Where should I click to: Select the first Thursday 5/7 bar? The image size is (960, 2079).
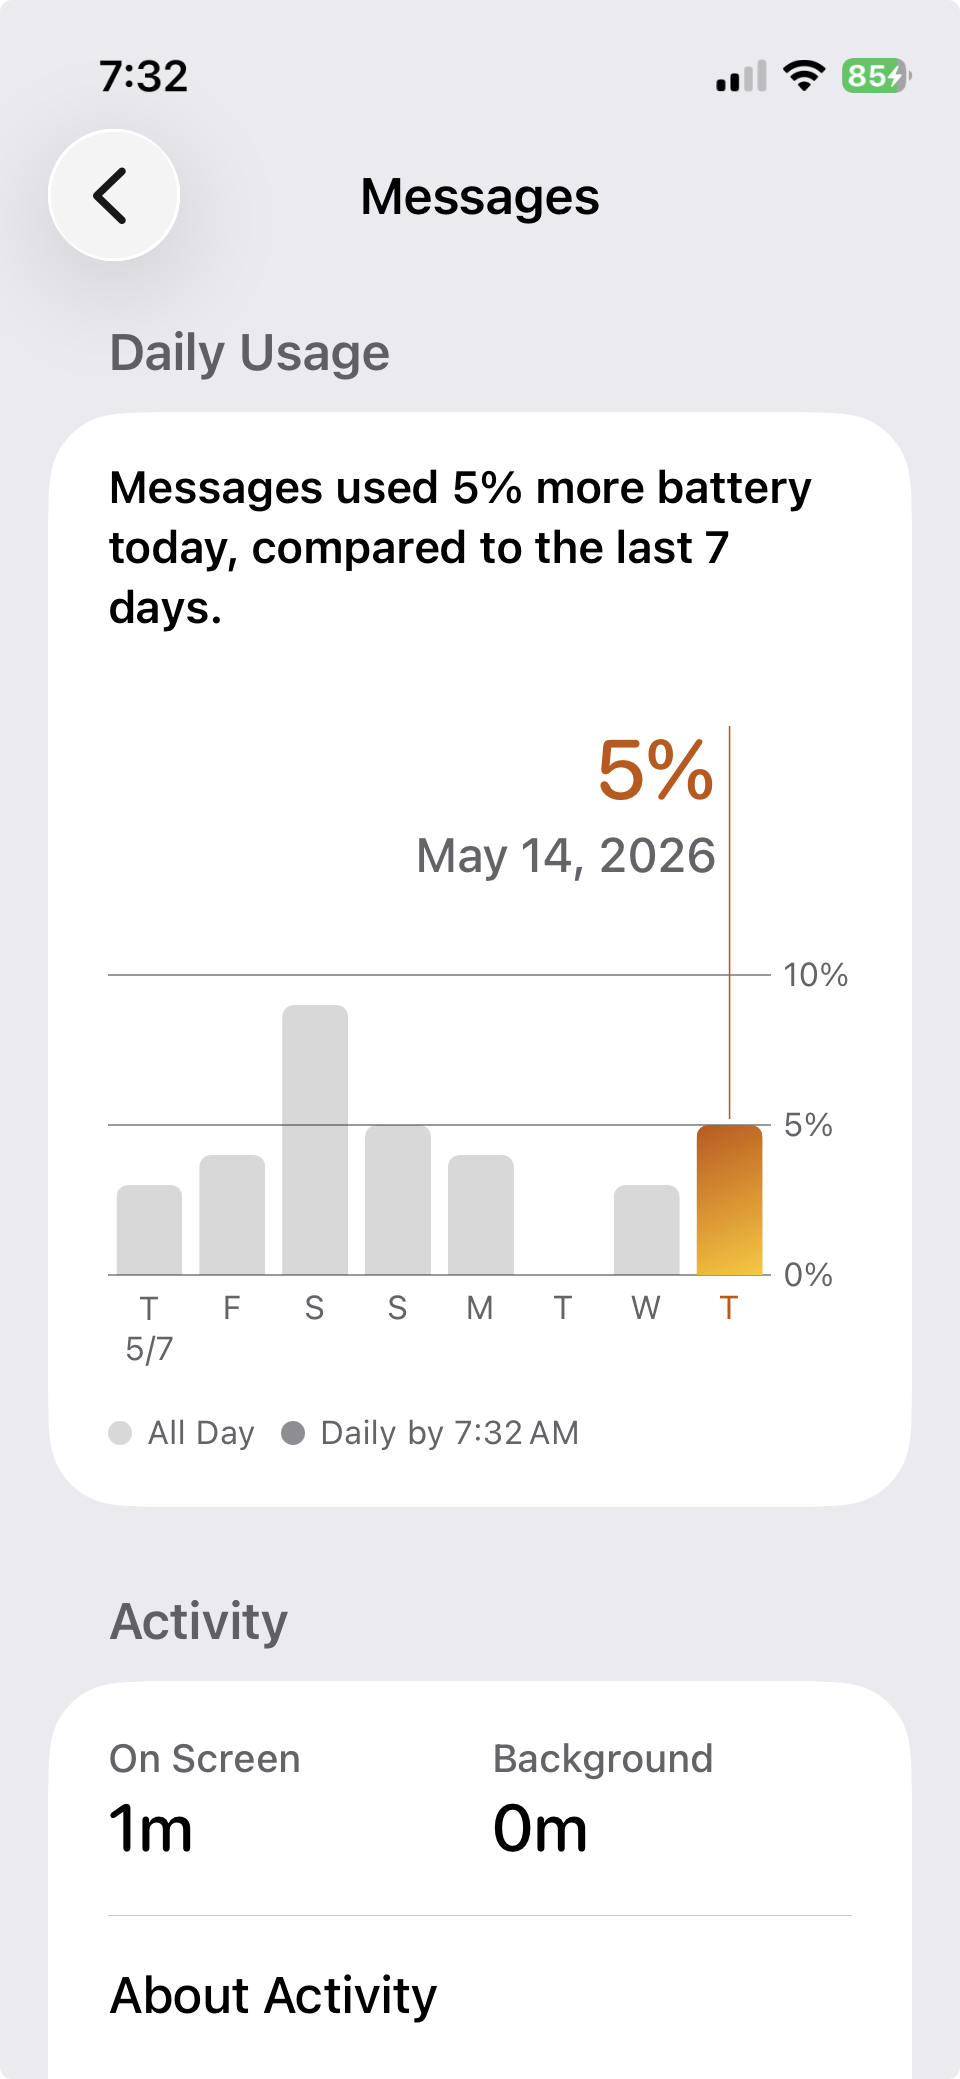click(x=149, y=1230)
